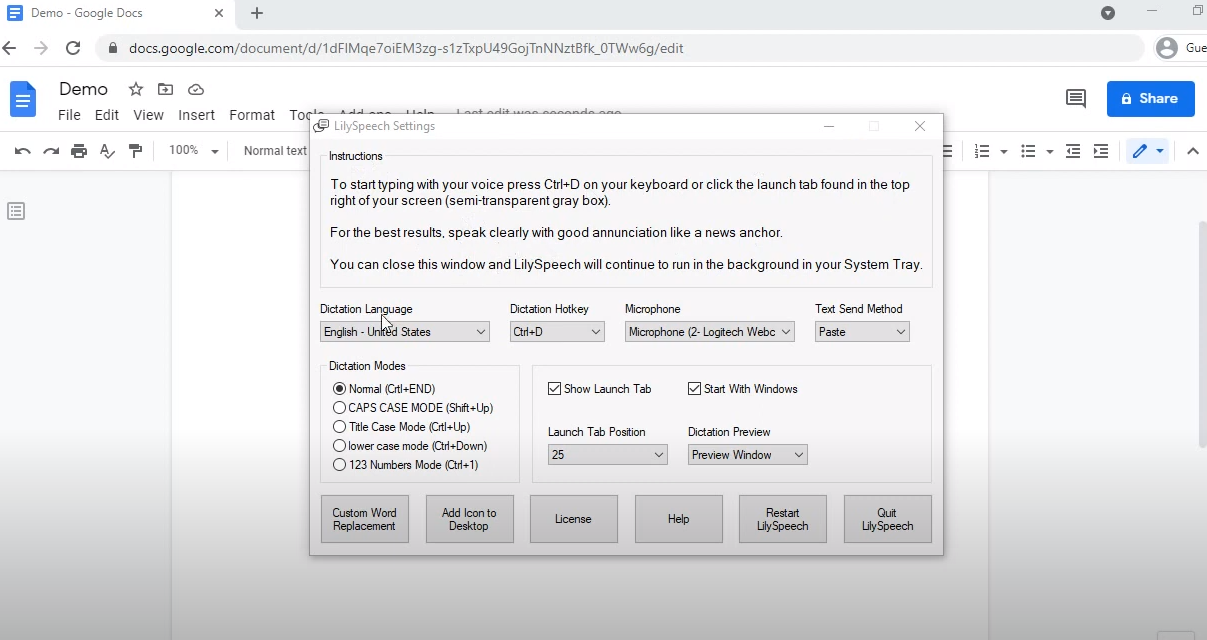Click the spell check icon

tap(107, 151)
